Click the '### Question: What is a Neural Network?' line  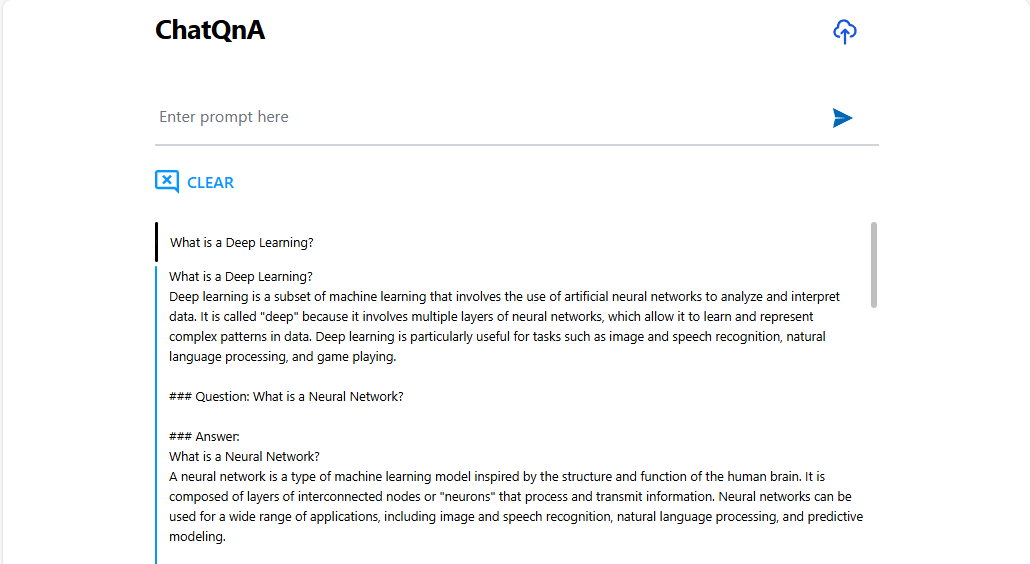[286, 397]
